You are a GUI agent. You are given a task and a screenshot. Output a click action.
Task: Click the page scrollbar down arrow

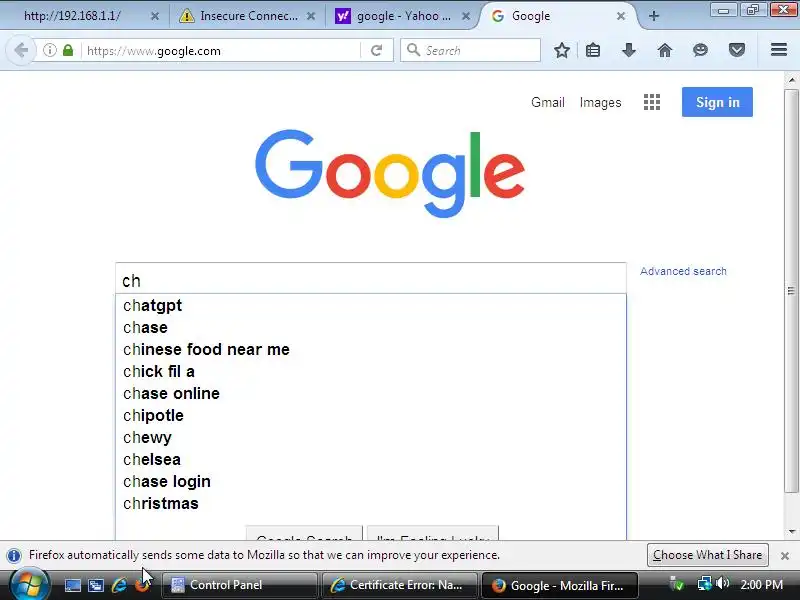tap(791, 532)
